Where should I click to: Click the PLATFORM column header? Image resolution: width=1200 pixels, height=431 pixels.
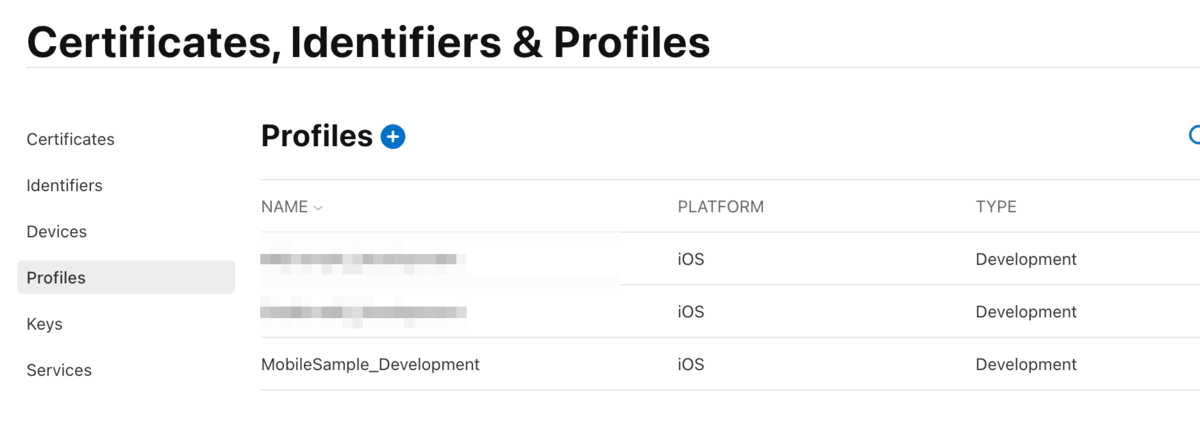tap(720, 207)
